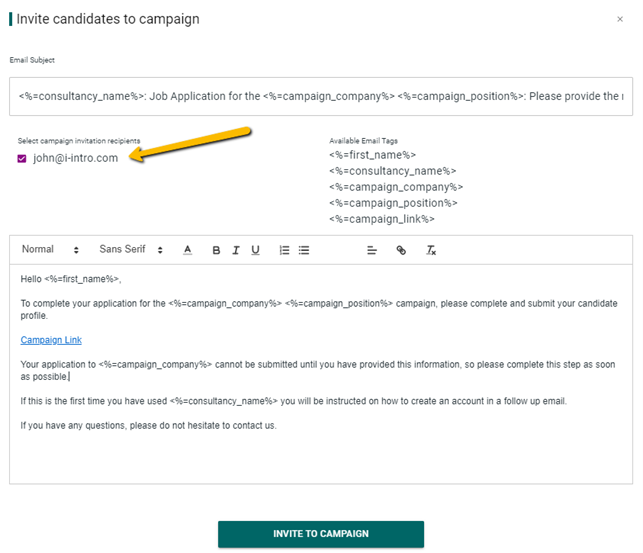The height and width of the screenshot is (553, 643).
Task: Open text alignment options
Action: (371, 250)
